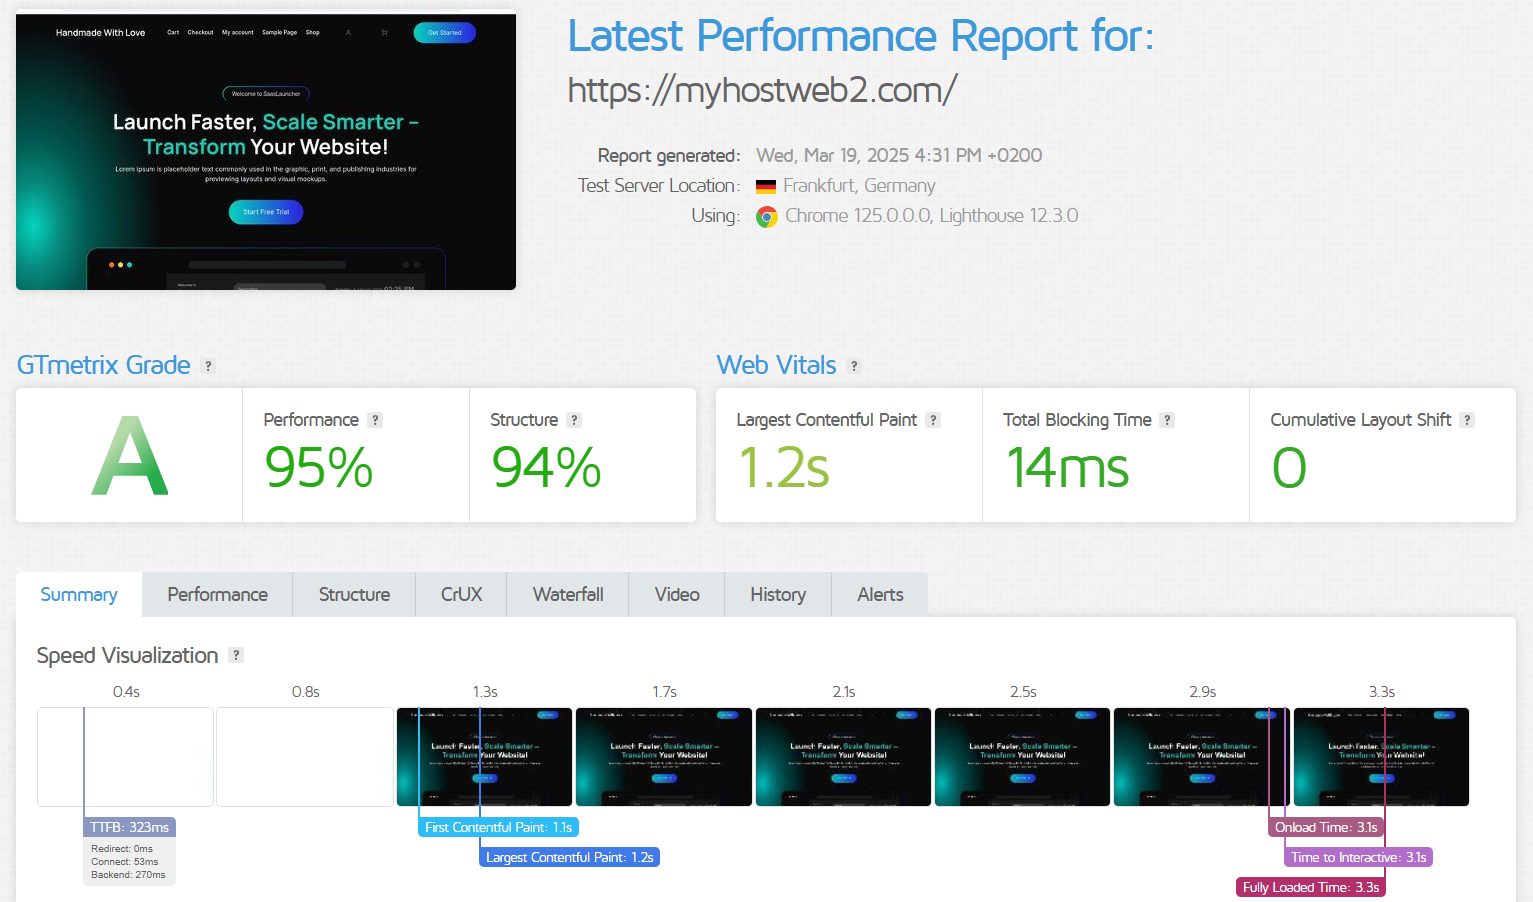Image resolution: width=1533 pixels, height=902 pixels.
Task: Switch to the Video tab
Action: pyautogui.click(x=677, y=594)
